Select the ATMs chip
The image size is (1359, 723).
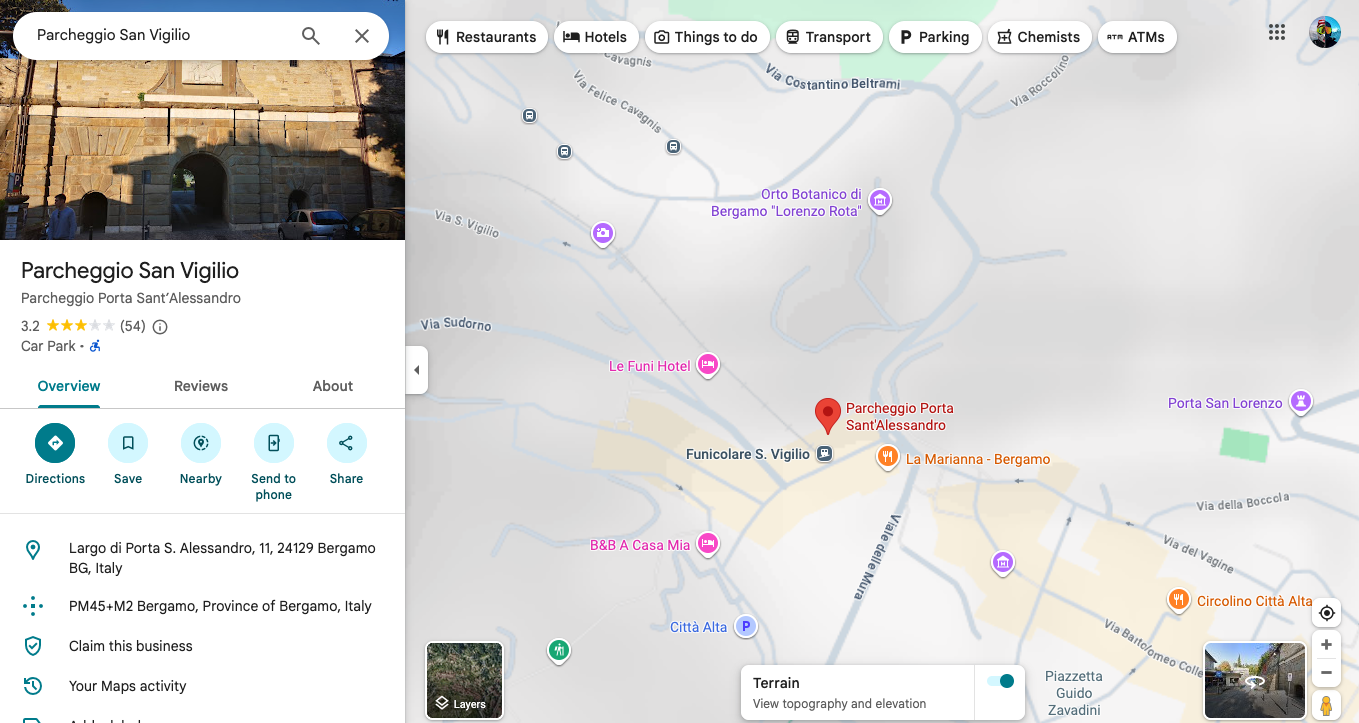(1137, 37)
